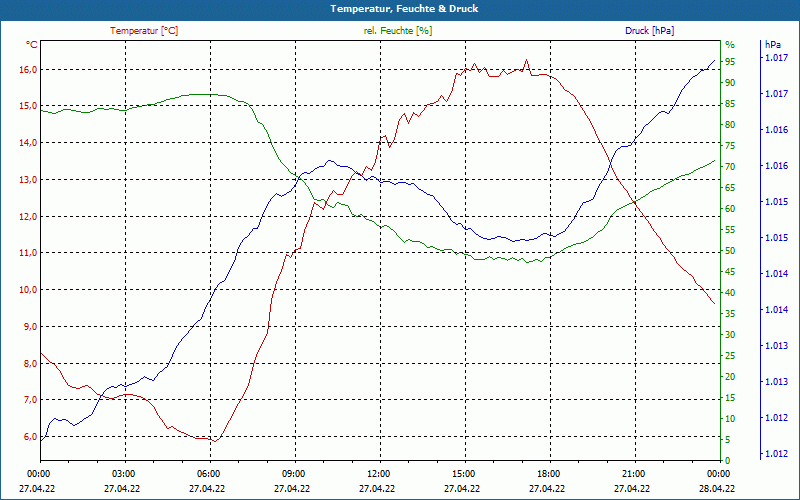Click the 21:00 time axis label
This screenshot has width=800, height=500.
tap(632, 474)
